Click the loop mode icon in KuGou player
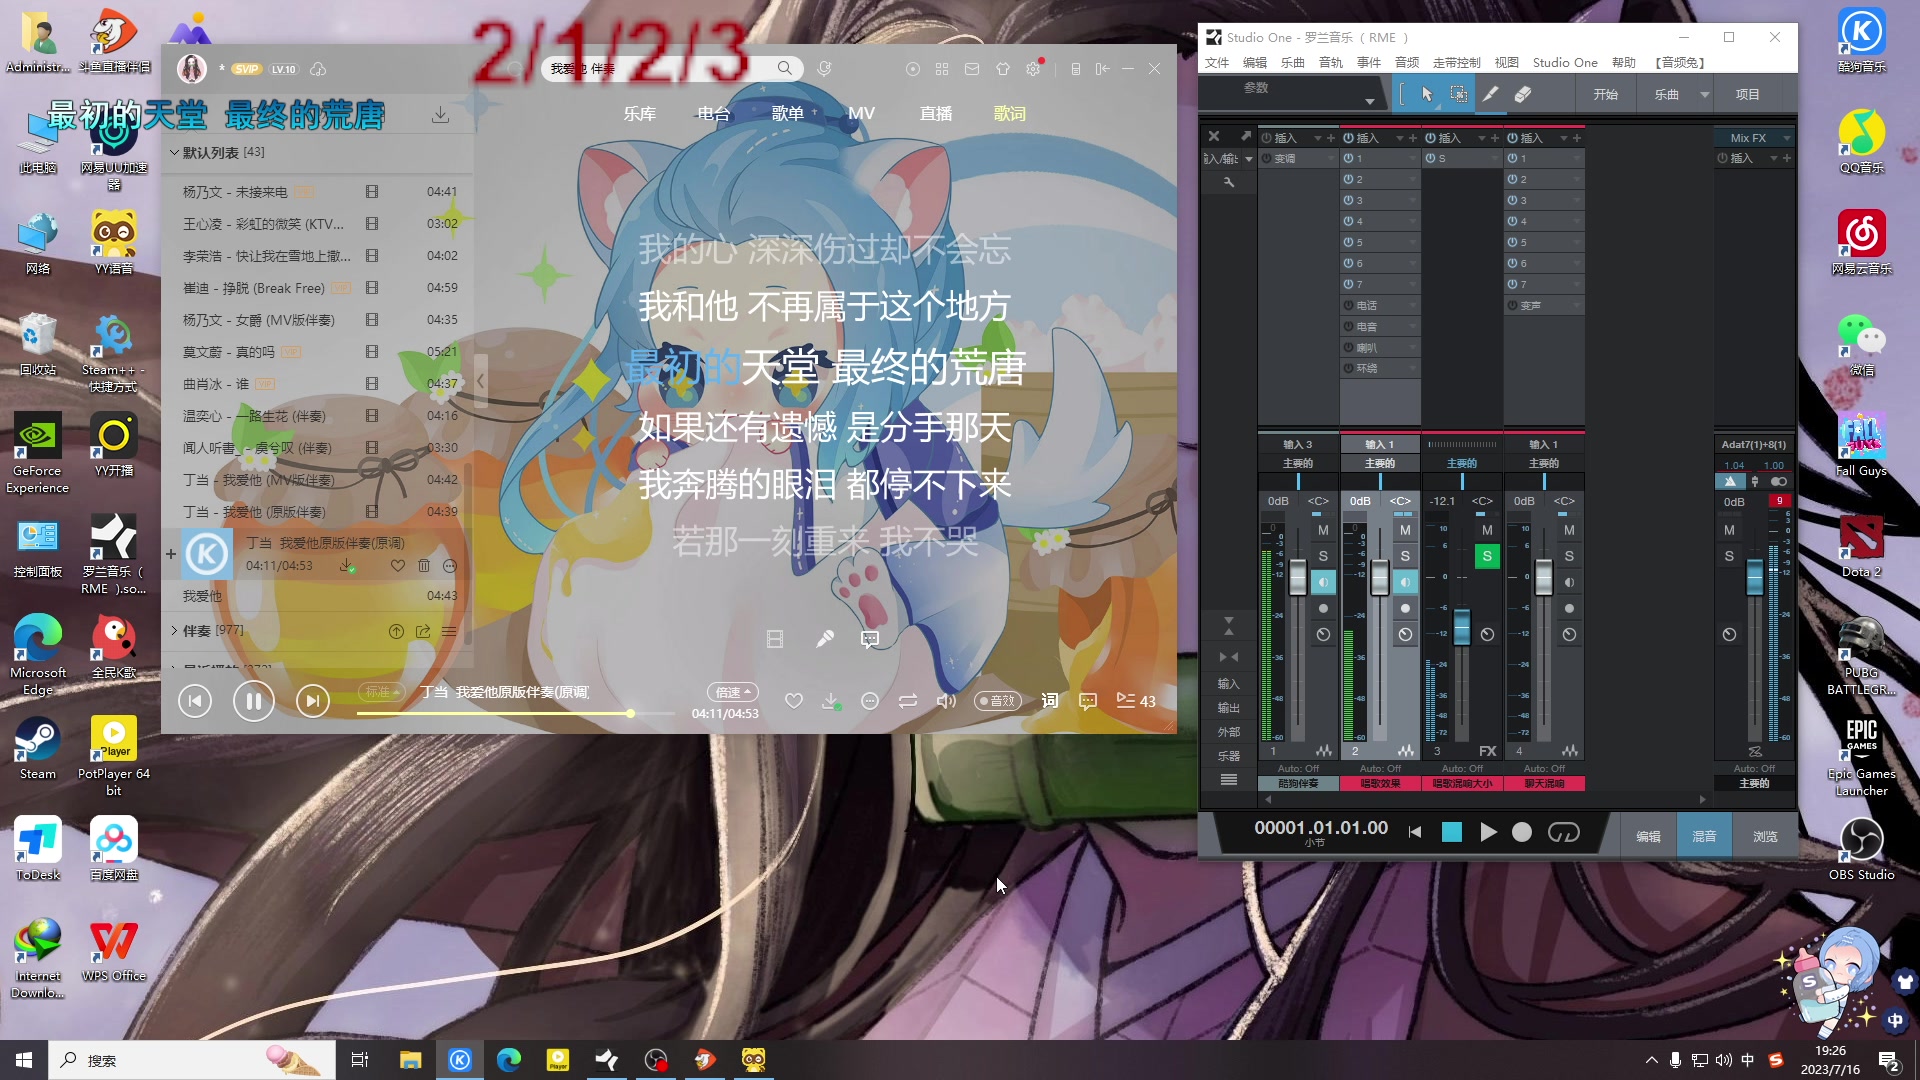Screen dimensions: 1920x1080 pyautogui.click(x=907, y=701)
